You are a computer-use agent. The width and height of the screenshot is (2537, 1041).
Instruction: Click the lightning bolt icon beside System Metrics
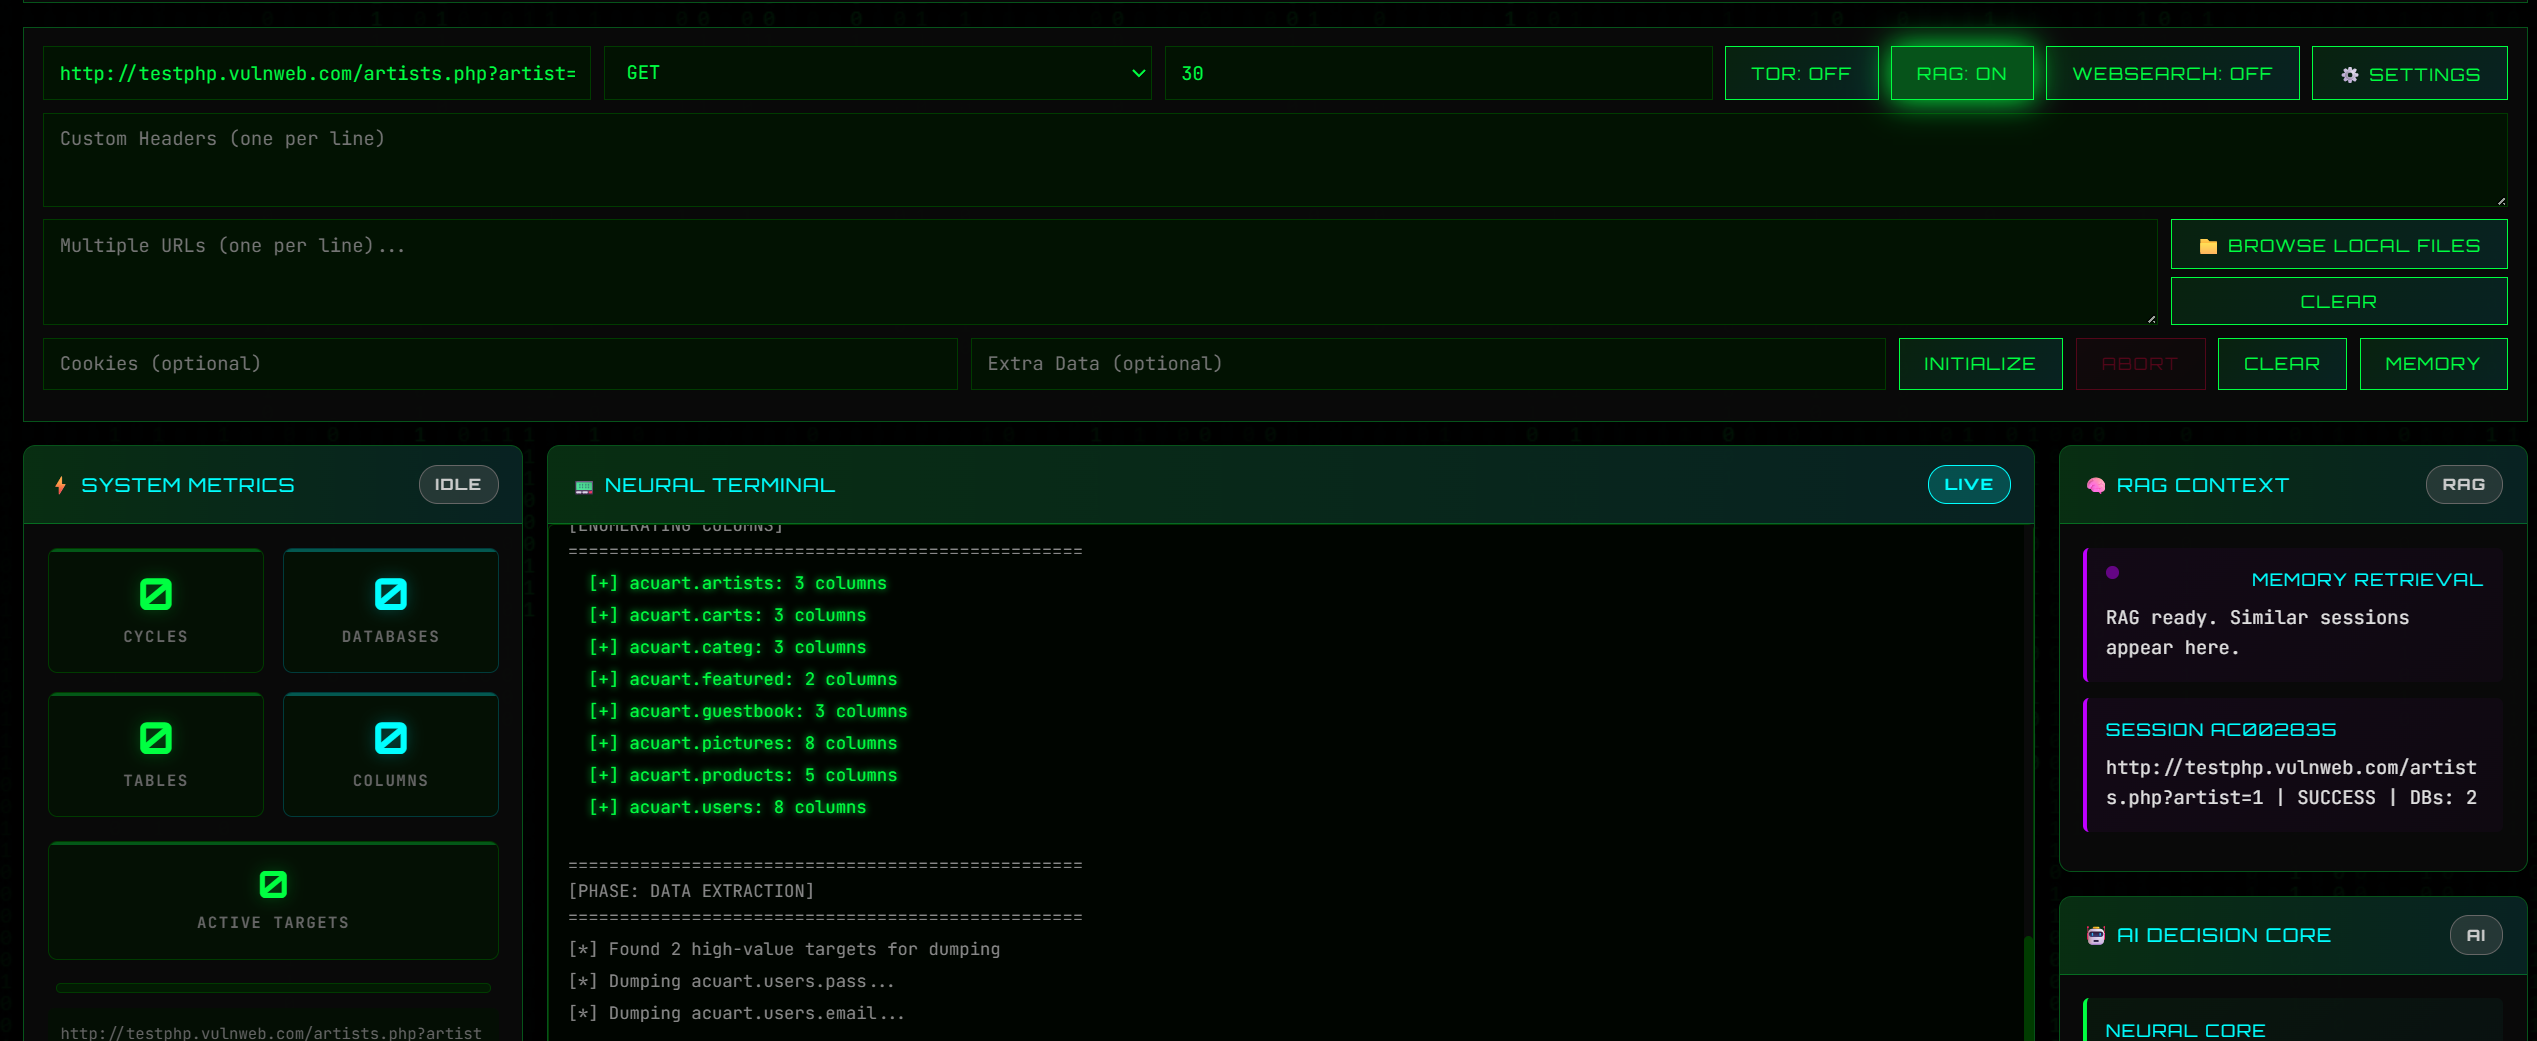click(x=61, y=485)
